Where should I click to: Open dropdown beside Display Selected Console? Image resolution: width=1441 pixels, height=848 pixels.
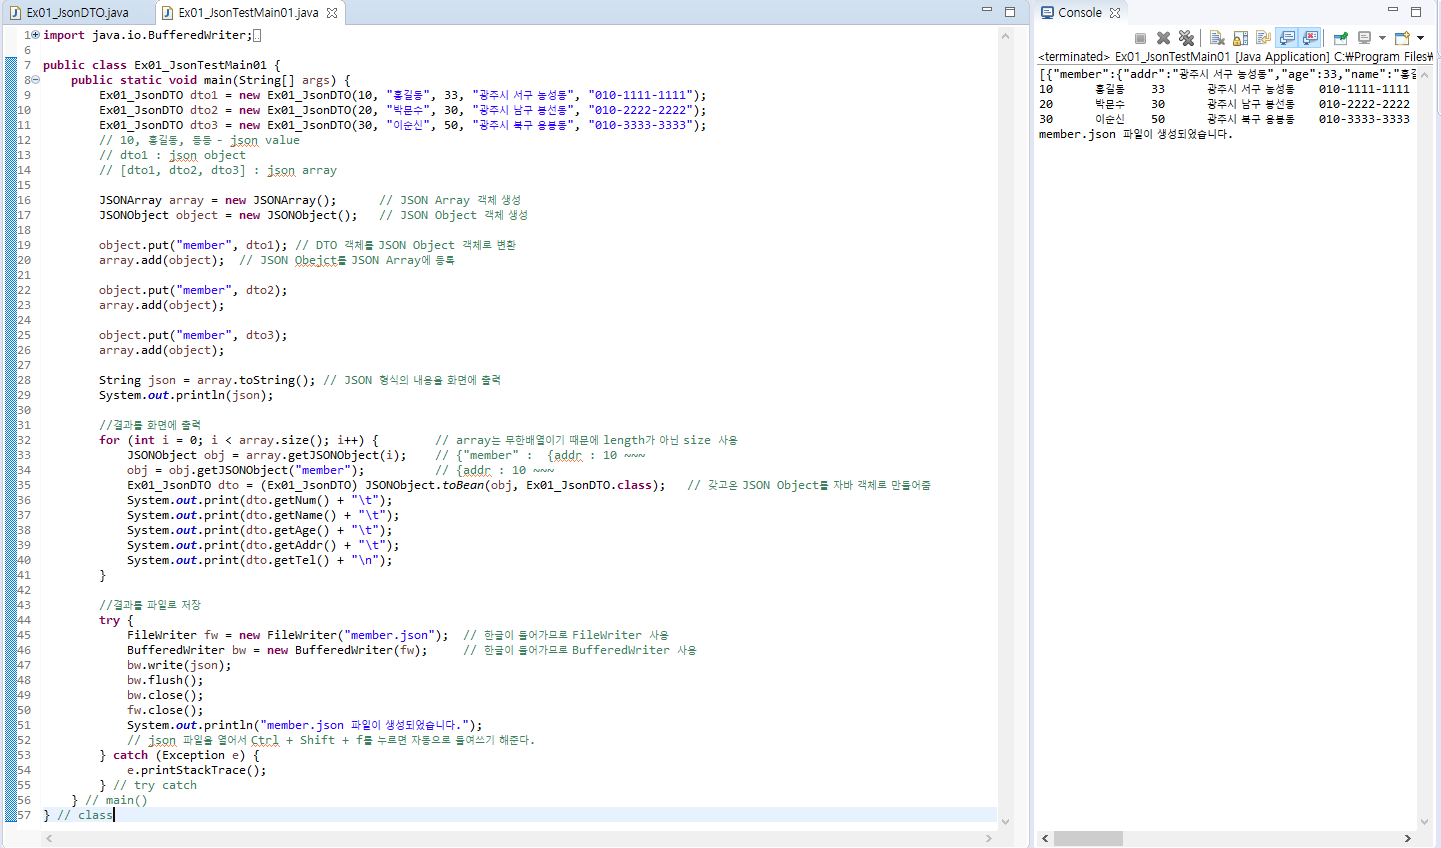tap(1382, 38)
